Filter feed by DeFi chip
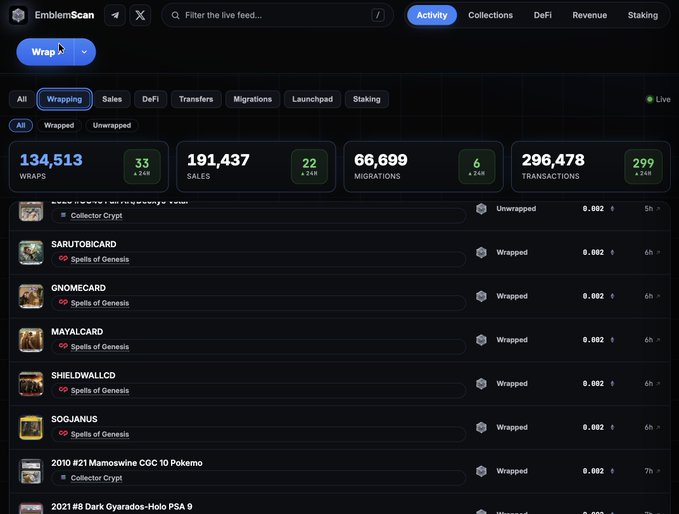Screen dimensions: 679x514 (x=150, y=99)
